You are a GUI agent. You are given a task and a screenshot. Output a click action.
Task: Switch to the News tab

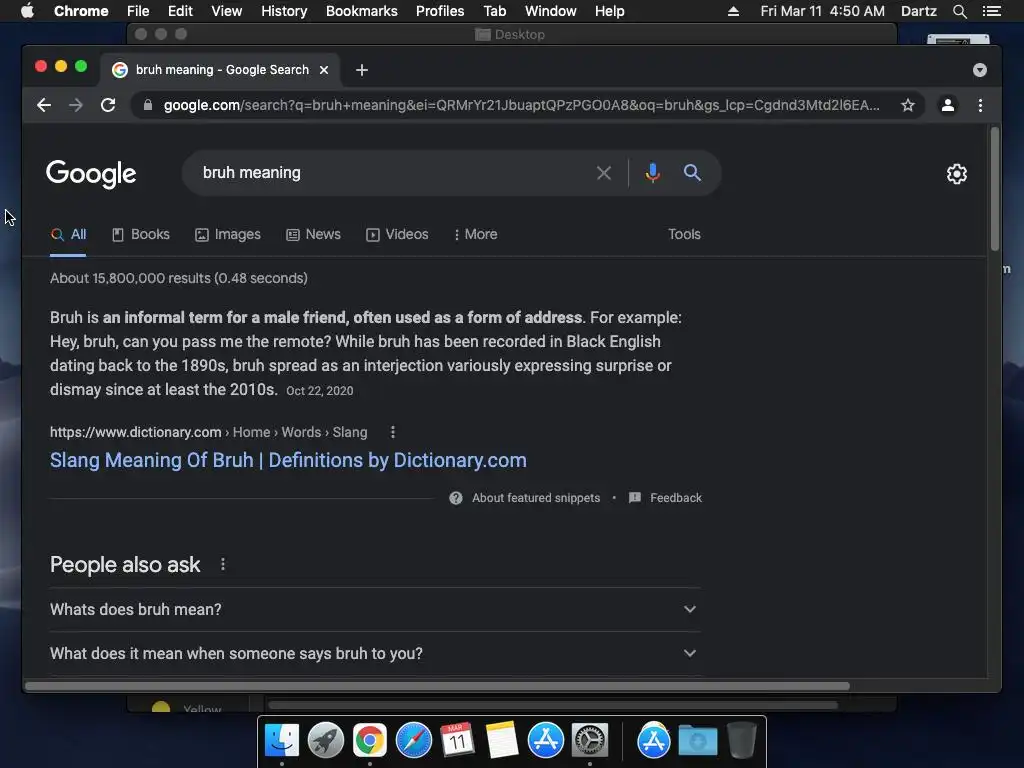(x=313, y=234)
